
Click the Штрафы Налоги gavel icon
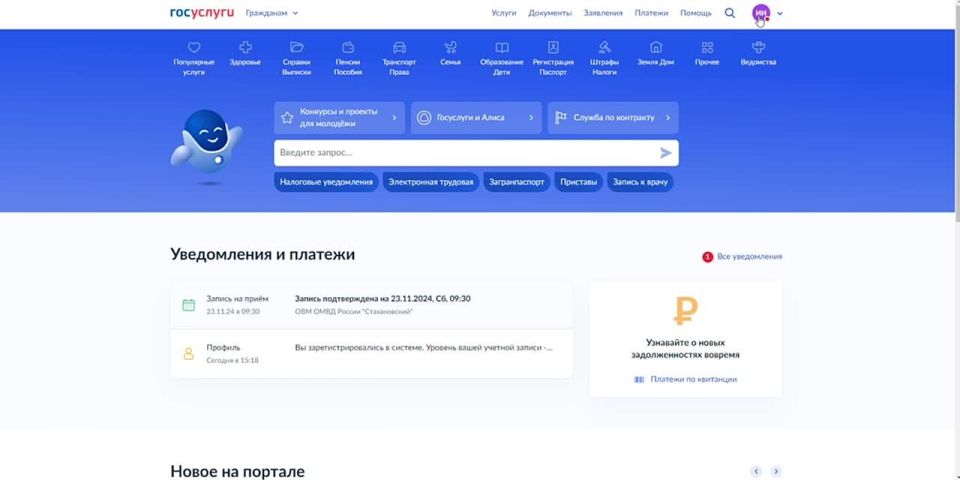coord(604,47)
